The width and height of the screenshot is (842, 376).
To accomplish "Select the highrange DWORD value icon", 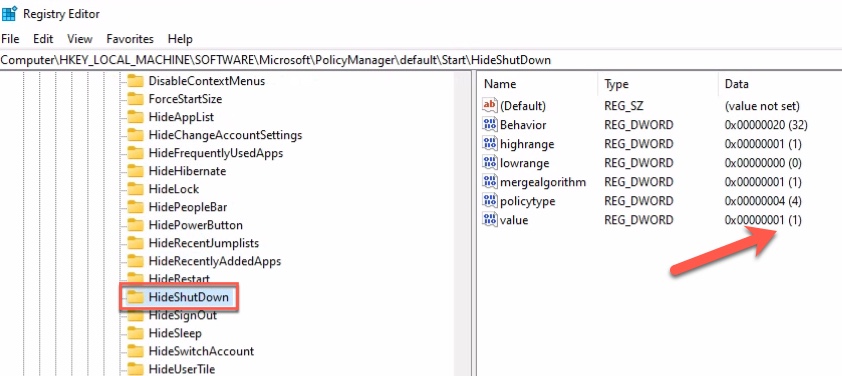I will (490, 144).
